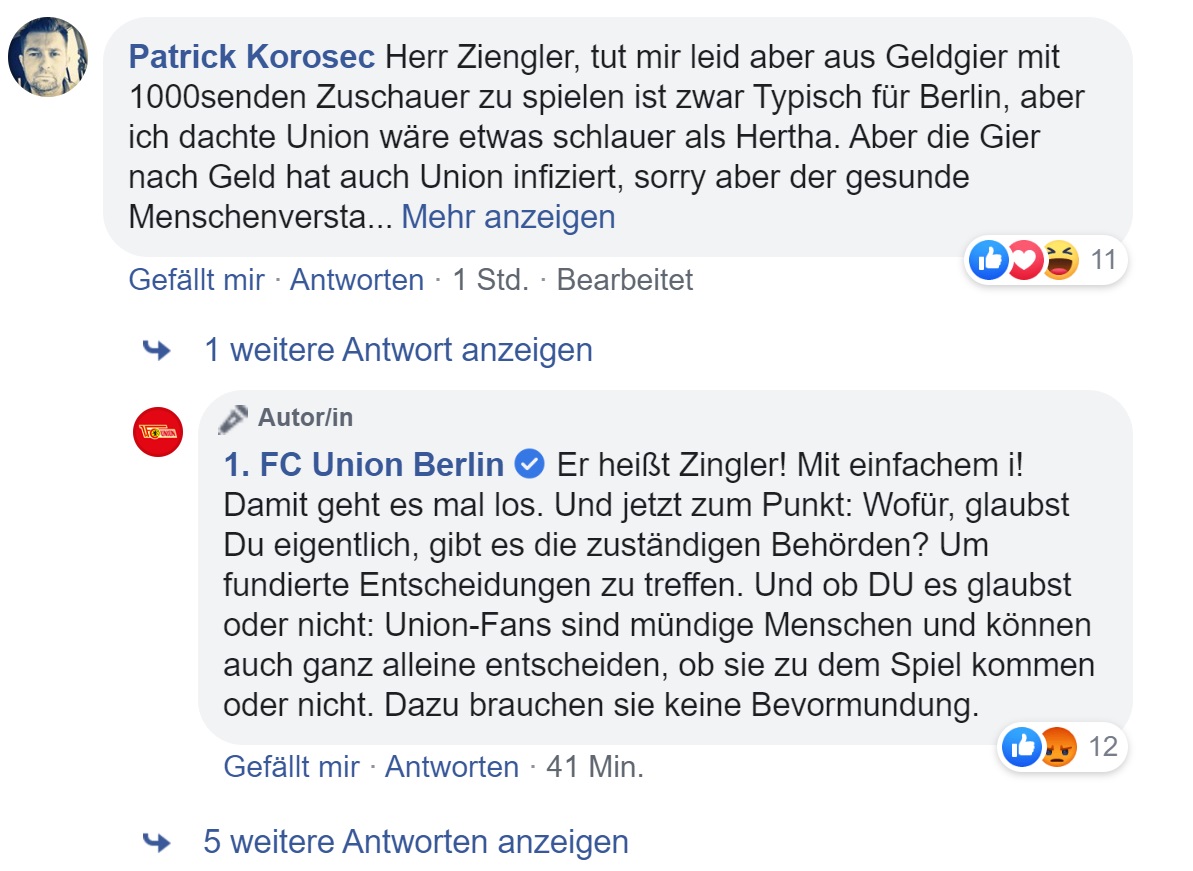The width and height of the screenshot is (1193, 871).
Task: Expand comment with Mehr anzeigen
Action: [x=508, y=216]
